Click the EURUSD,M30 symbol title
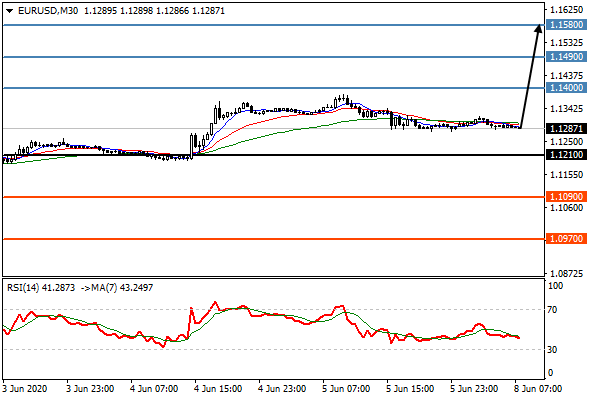This screenshot has height=400, width=590. 48,11
